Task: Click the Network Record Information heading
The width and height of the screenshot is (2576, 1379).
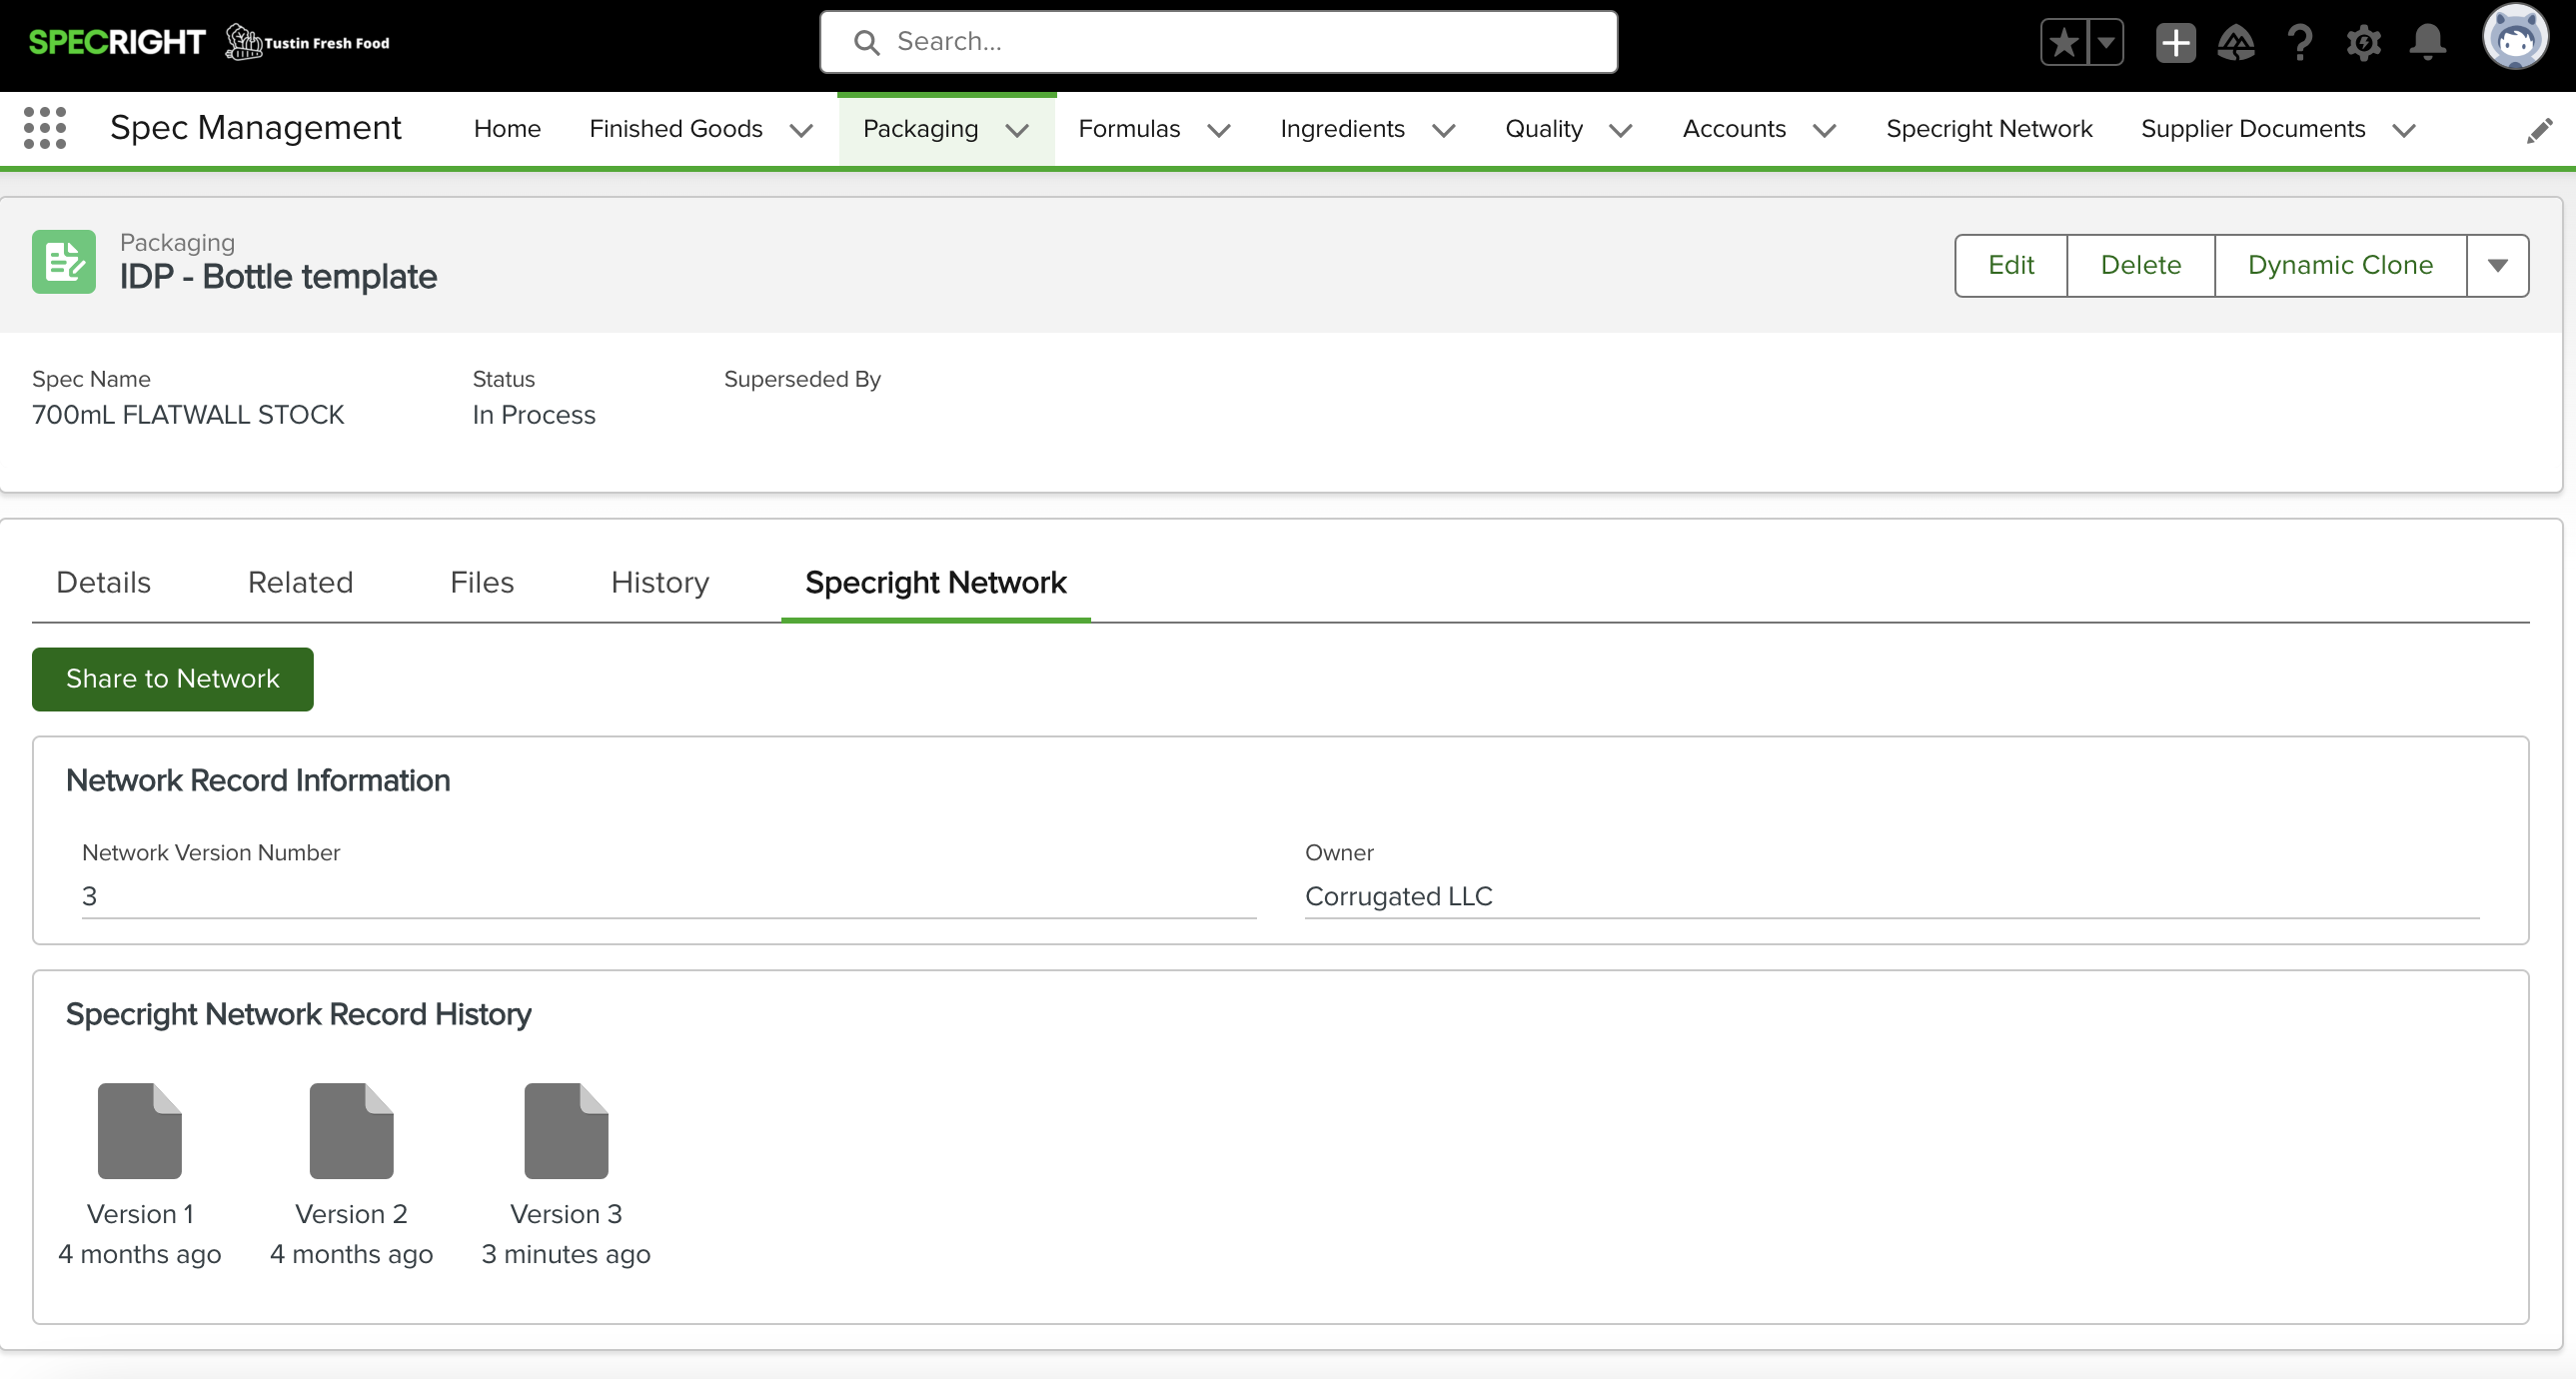Action: point(258,781)
